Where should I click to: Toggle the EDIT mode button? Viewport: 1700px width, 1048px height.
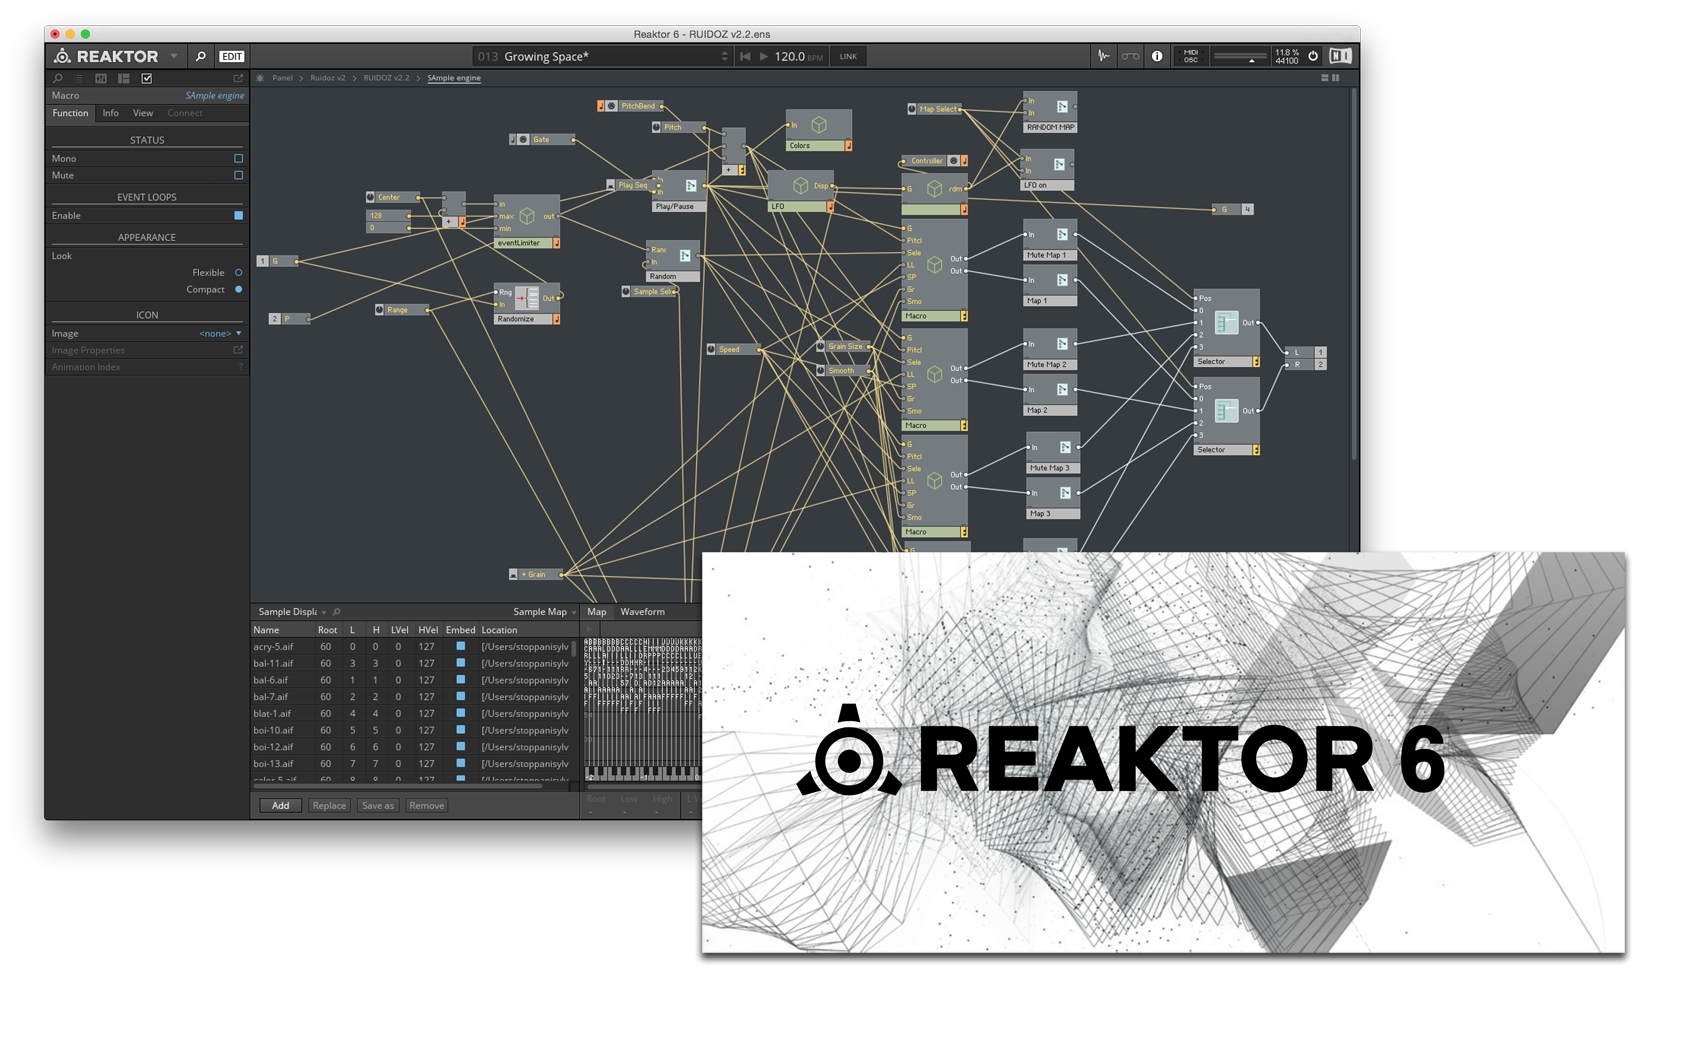click(232, 56)
